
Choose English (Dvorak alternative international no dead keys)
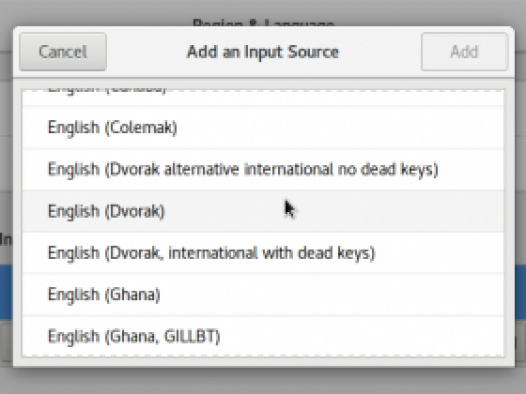coord(263,170)
